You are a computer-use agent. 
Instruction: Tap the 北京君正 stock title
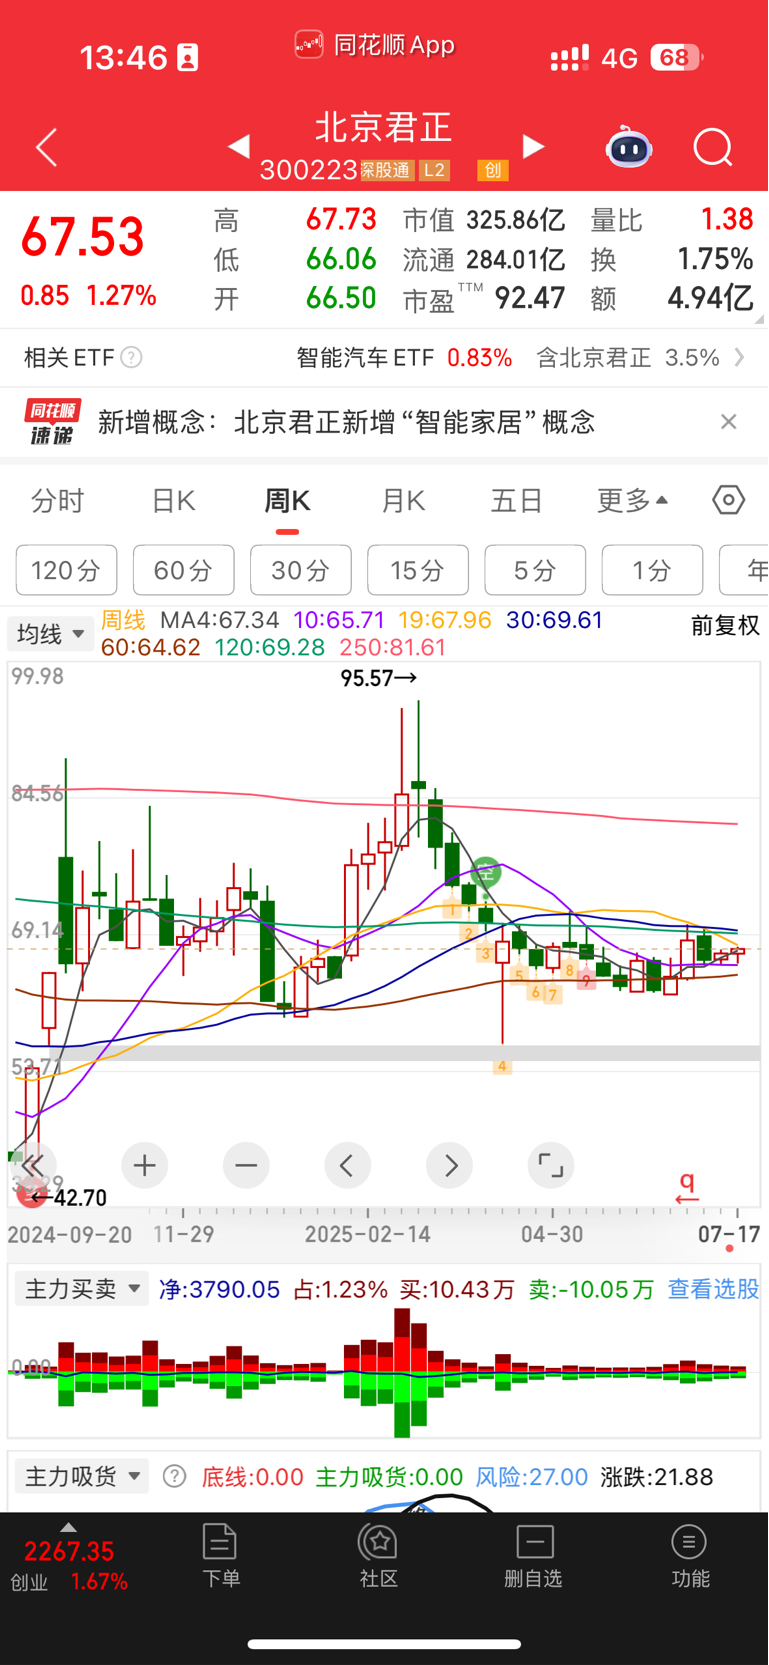[384, 127]
